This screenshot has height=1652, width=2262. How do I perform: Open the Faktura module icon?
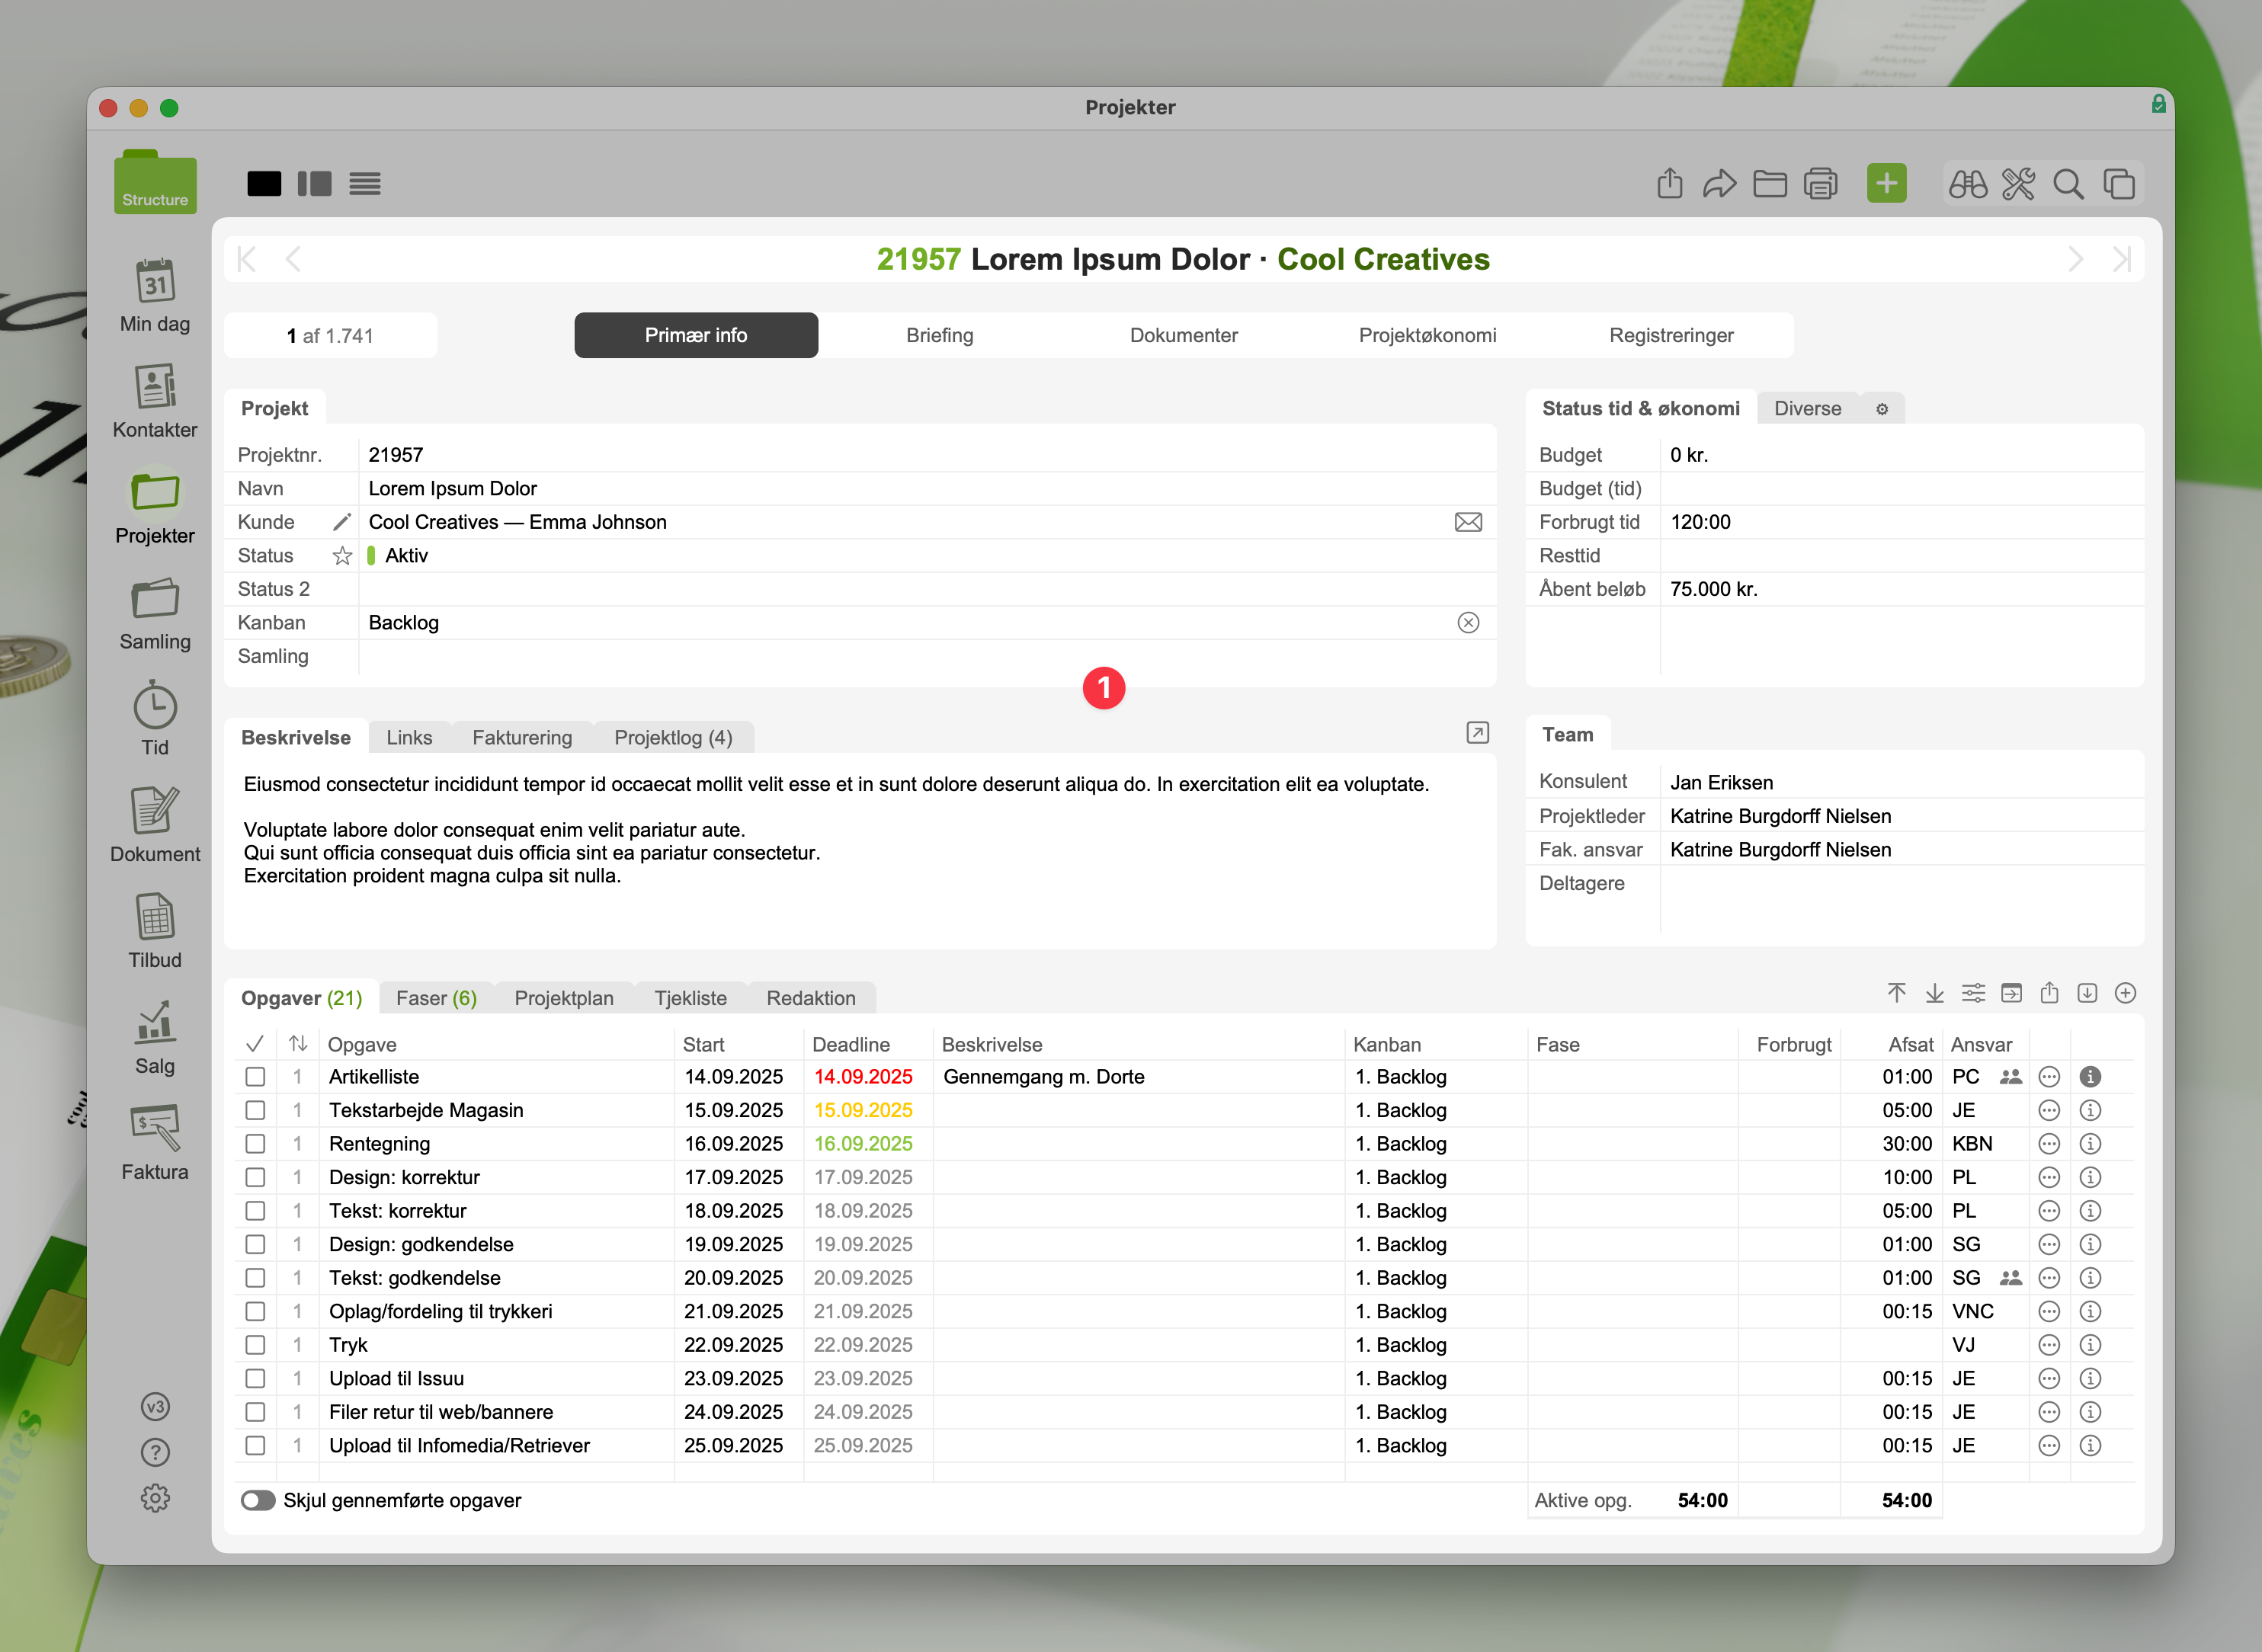coord(155,1128)
